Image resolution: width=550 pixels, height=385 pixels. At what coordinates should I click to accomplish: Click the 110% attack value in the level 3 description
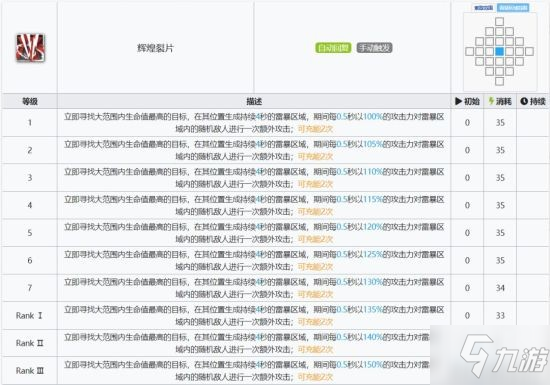pos(372,171)
